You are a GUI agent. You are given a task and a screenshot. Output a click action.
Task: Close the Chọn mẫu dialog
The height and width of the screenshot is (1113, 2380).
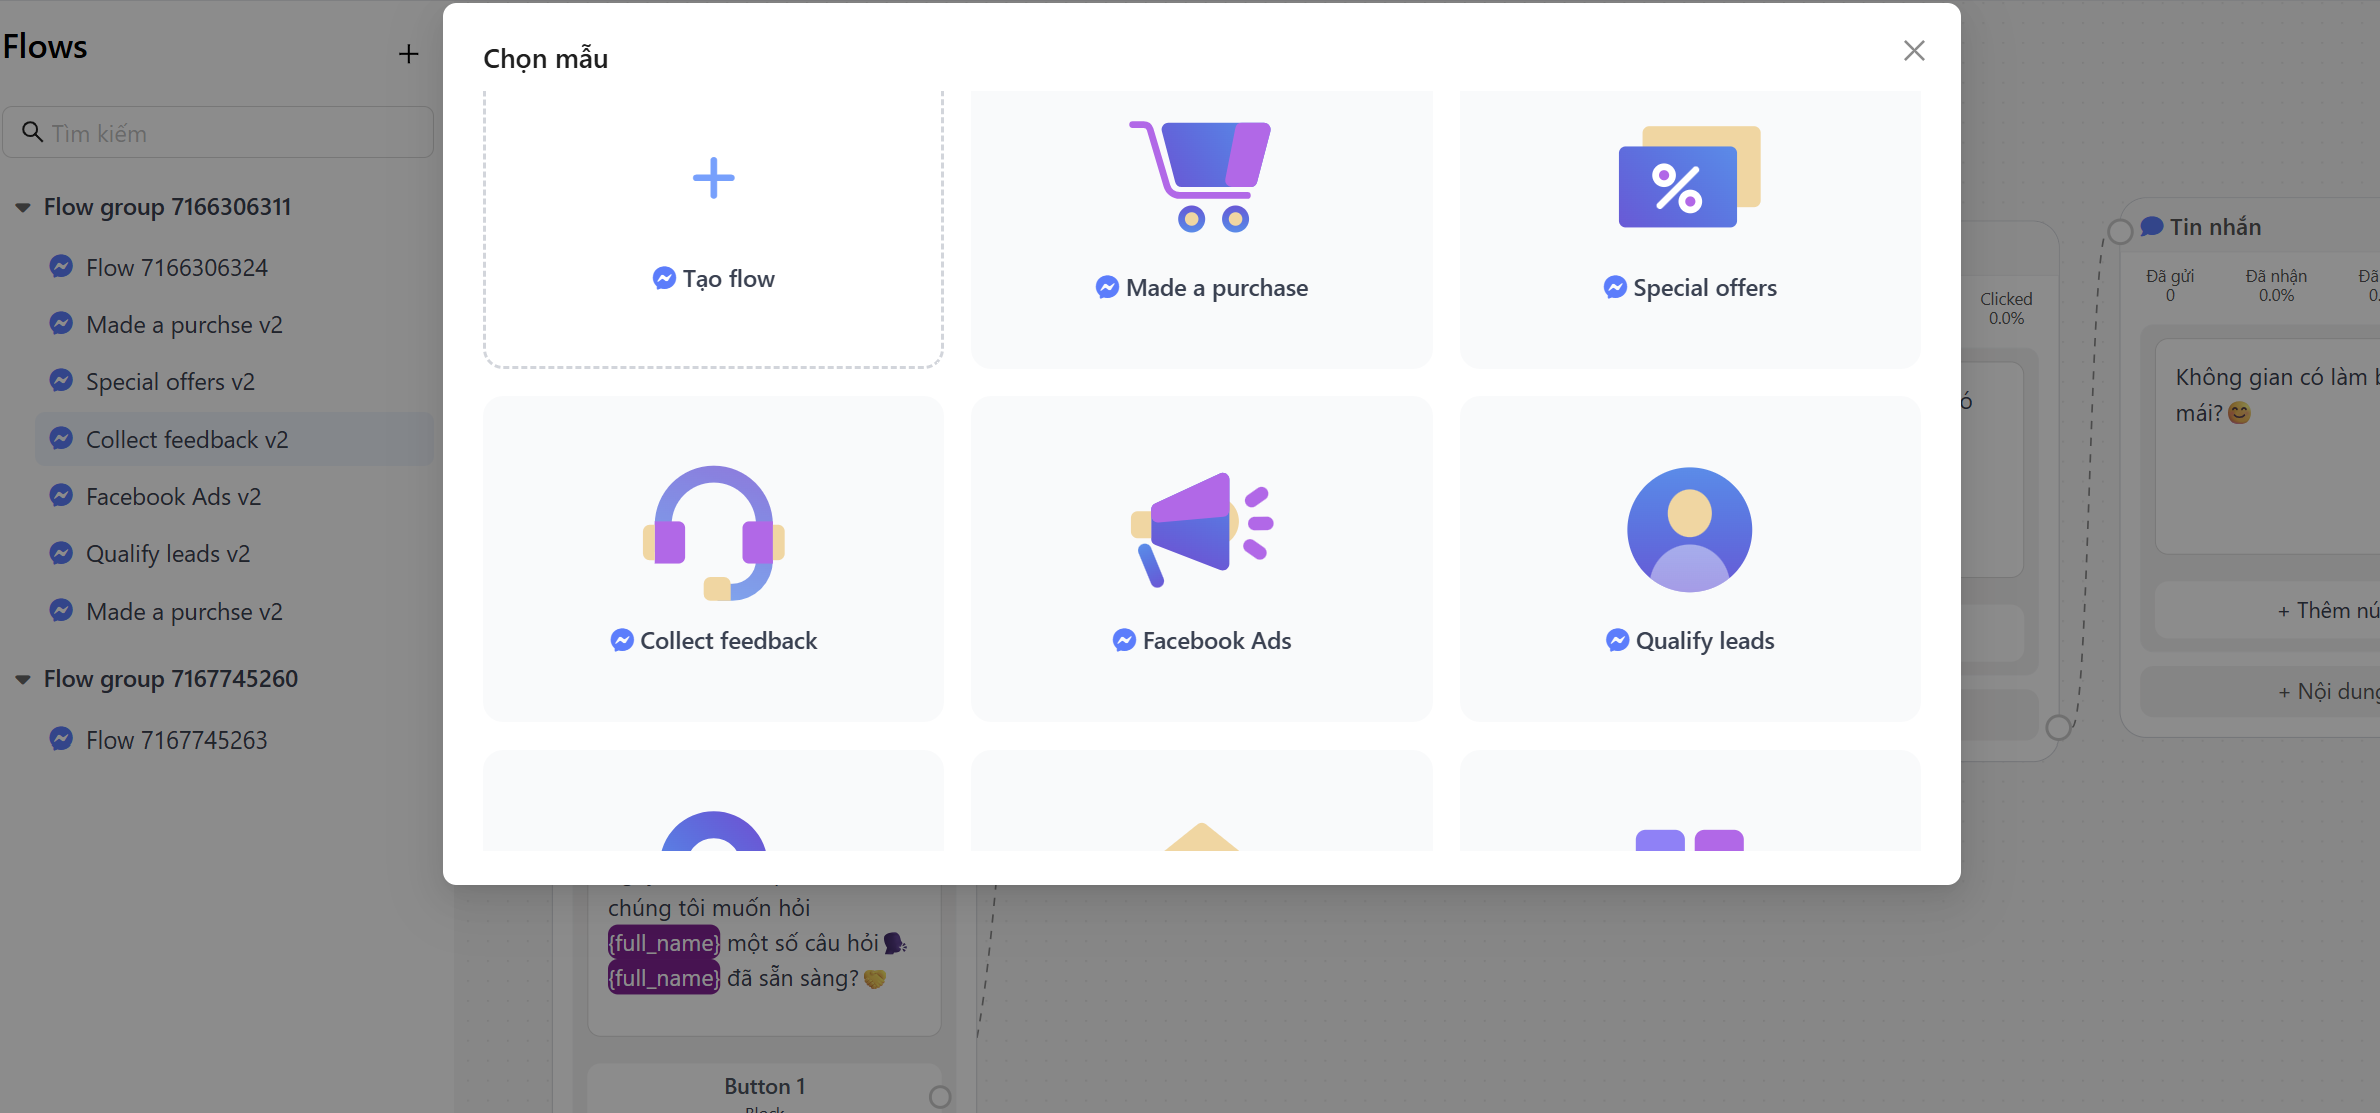(x=1913, y=51)
